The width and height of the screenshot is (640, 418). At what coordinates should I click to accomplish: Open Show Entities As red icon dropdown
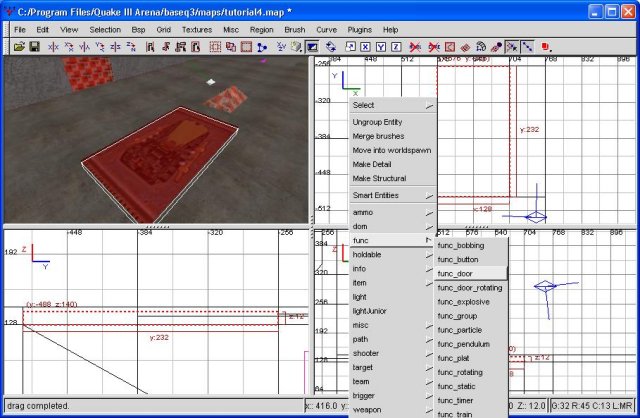[x=546, y=47]
